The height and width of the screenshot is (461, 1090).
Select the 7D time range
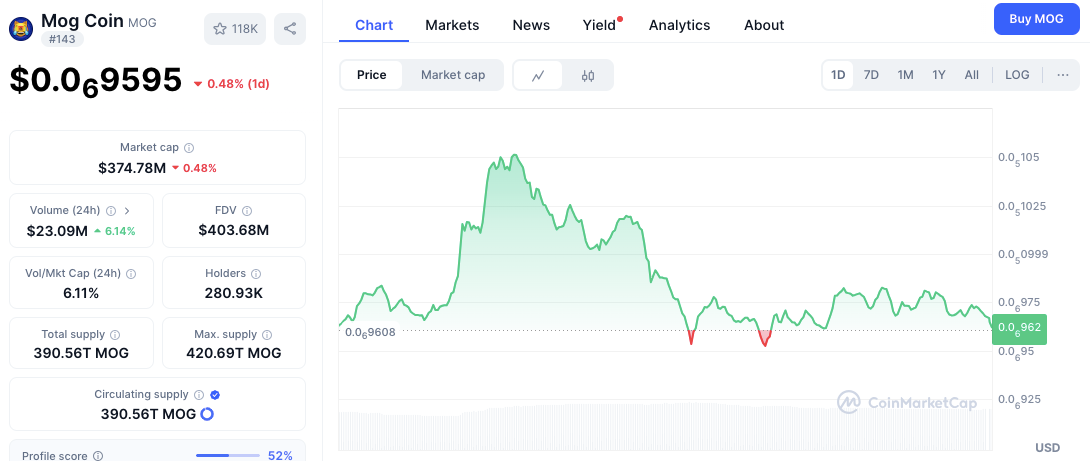[x=871, y=75]
